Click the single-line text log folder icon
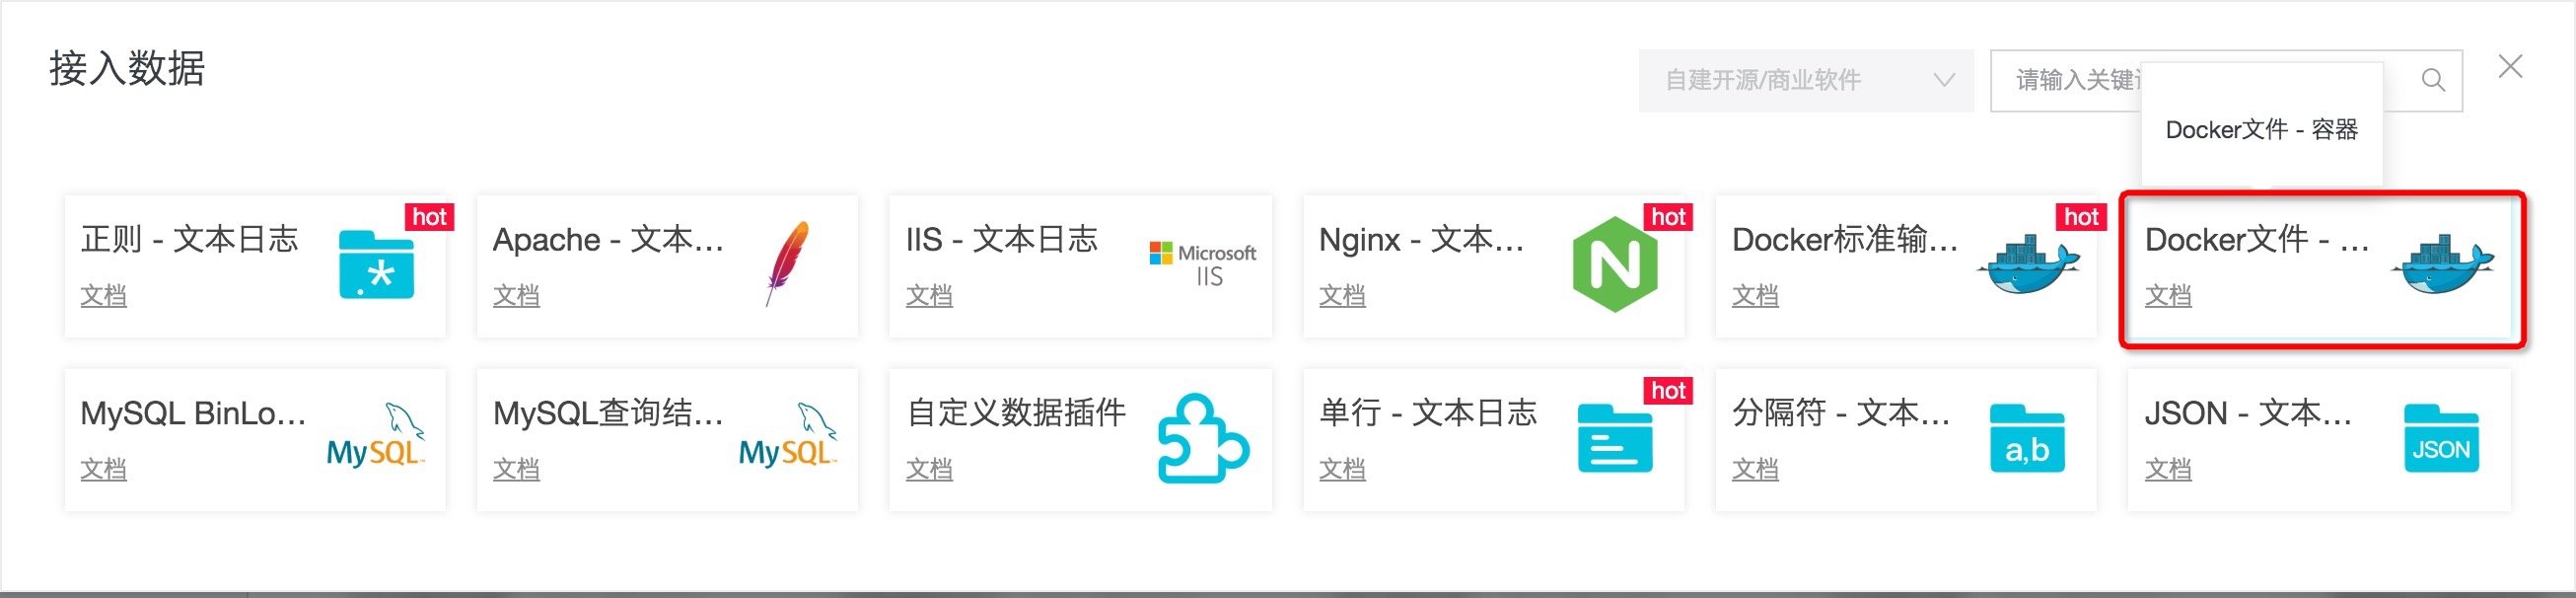The image size is (2576, 598). [x=1614, y=439]
